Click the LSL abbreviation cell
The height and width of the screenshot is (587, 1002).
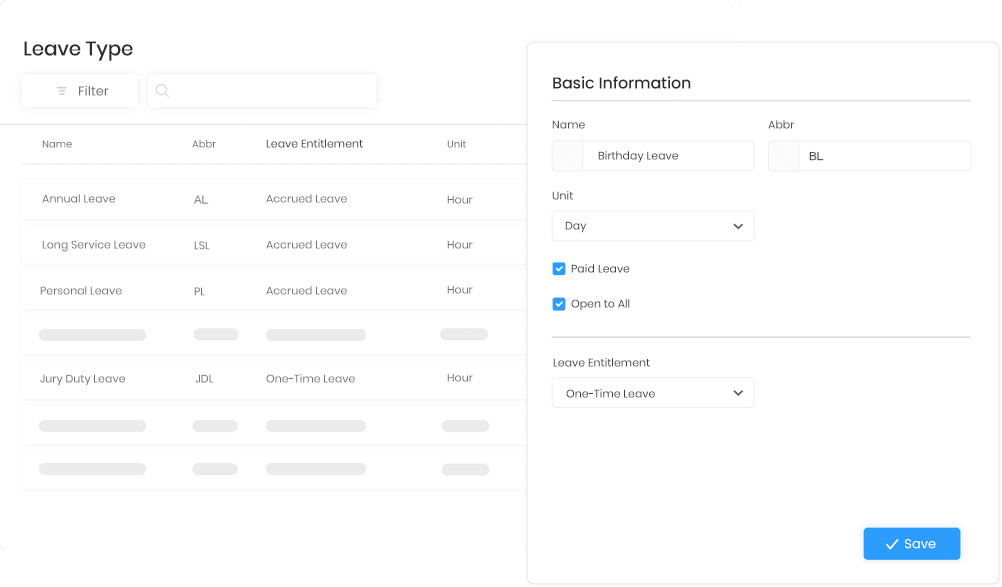(201, 245)
